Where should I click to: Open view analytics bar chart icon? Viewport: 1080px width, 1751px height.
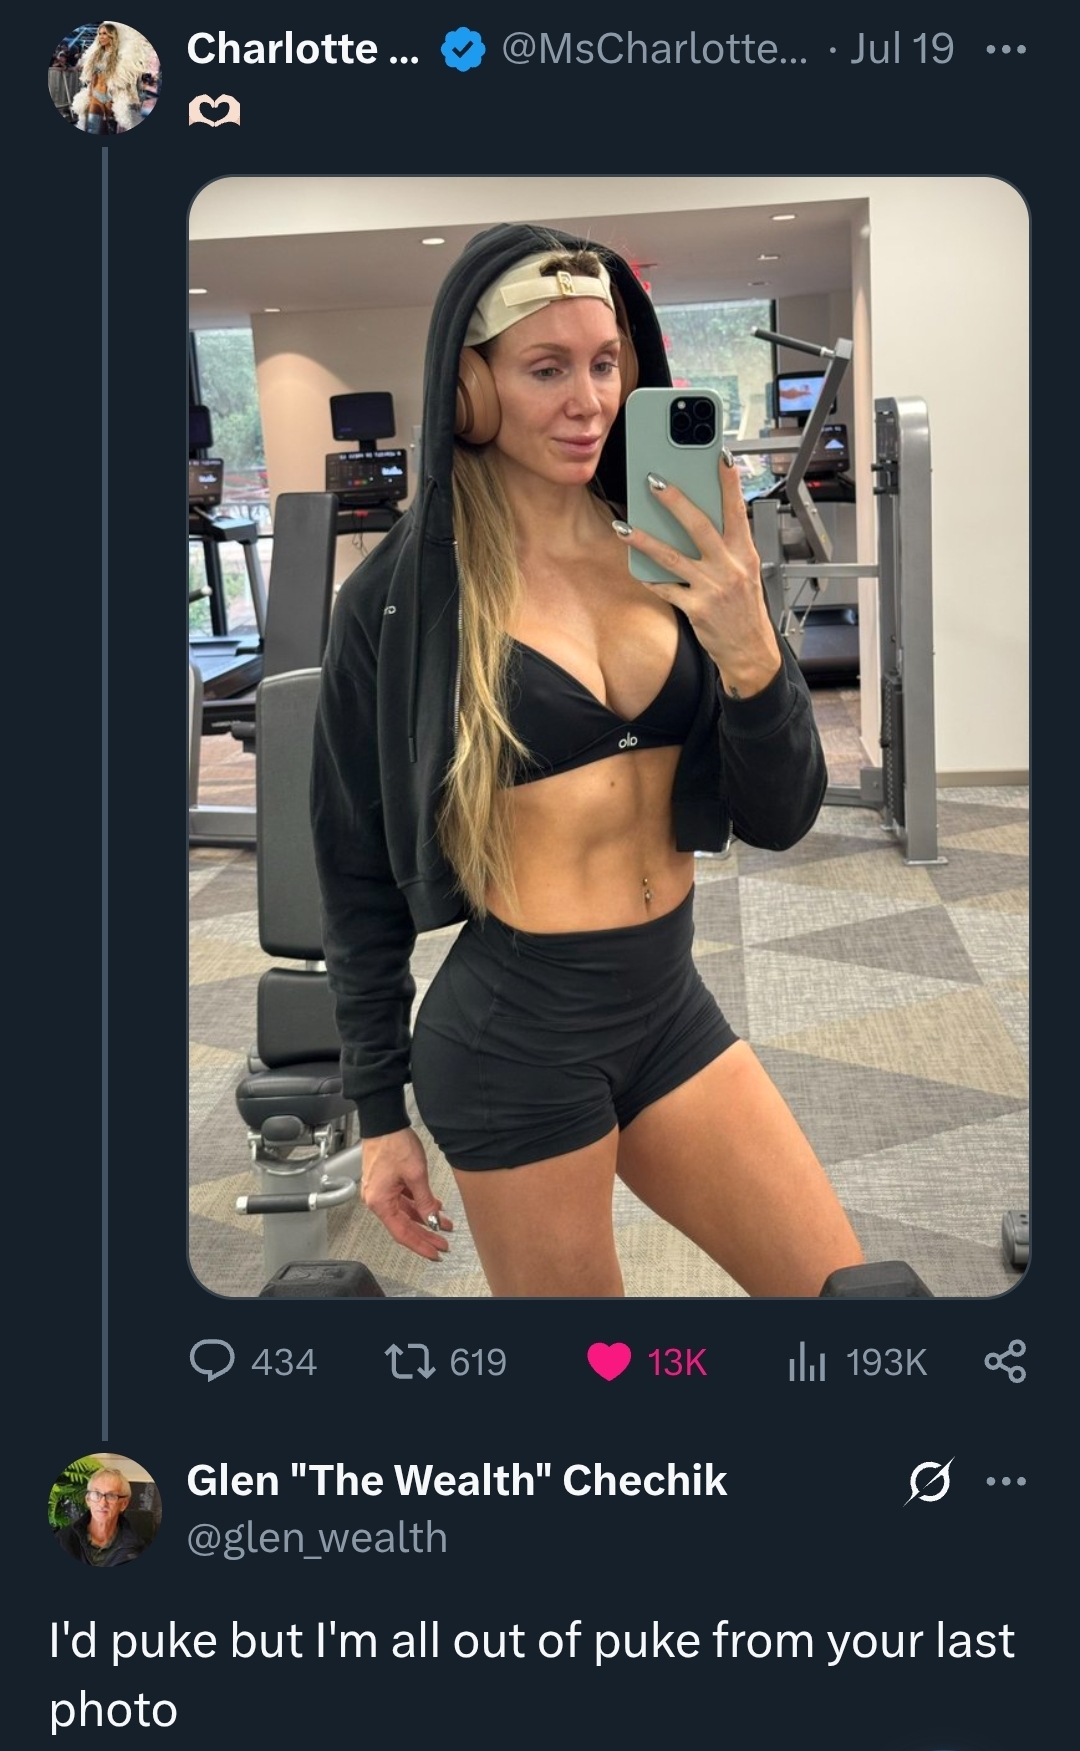tap(806, 1362)
